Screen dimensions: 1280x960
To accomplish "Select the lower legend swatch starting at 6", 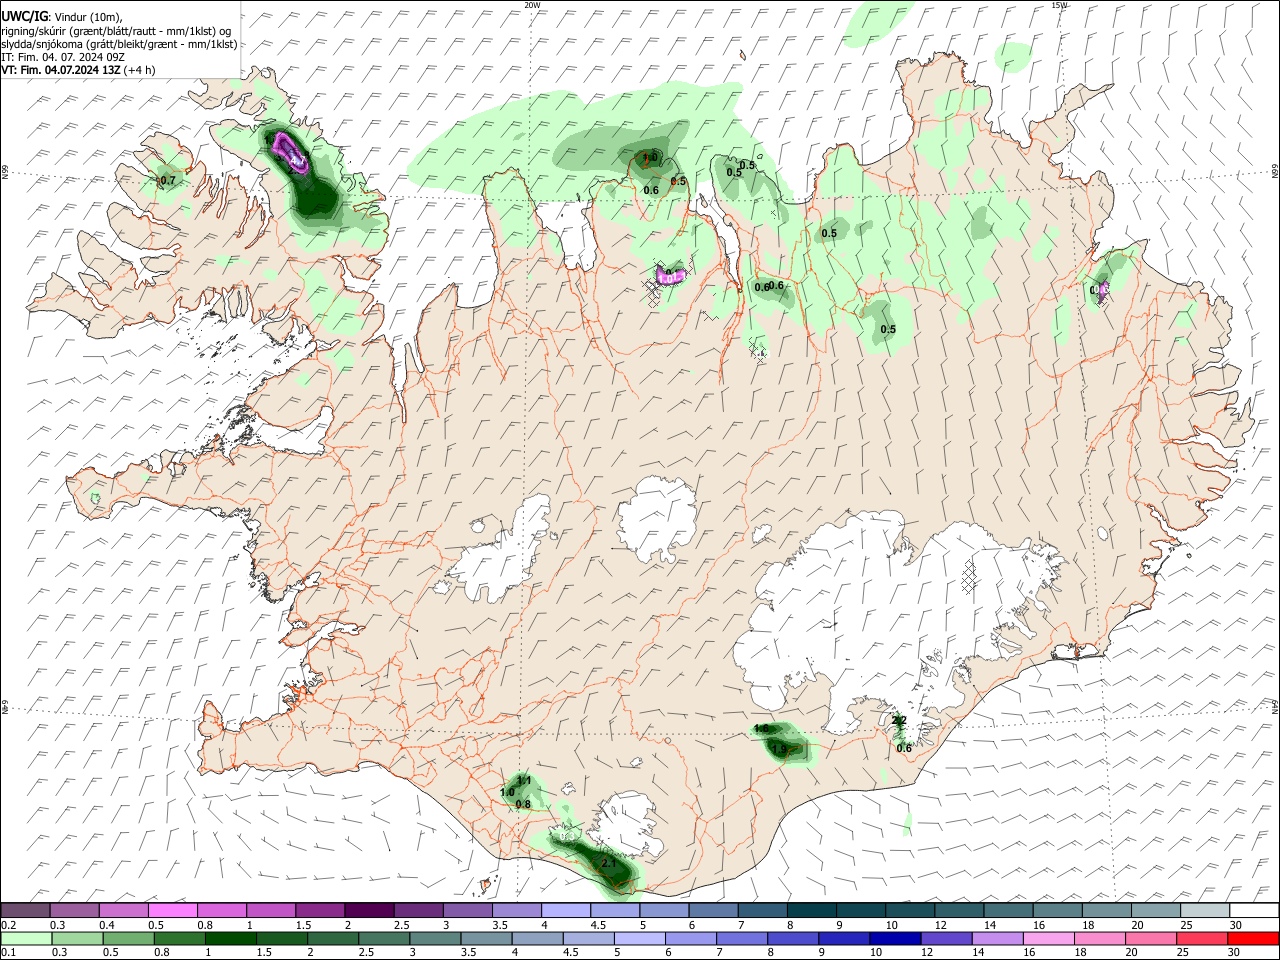I will coord(689,938).
